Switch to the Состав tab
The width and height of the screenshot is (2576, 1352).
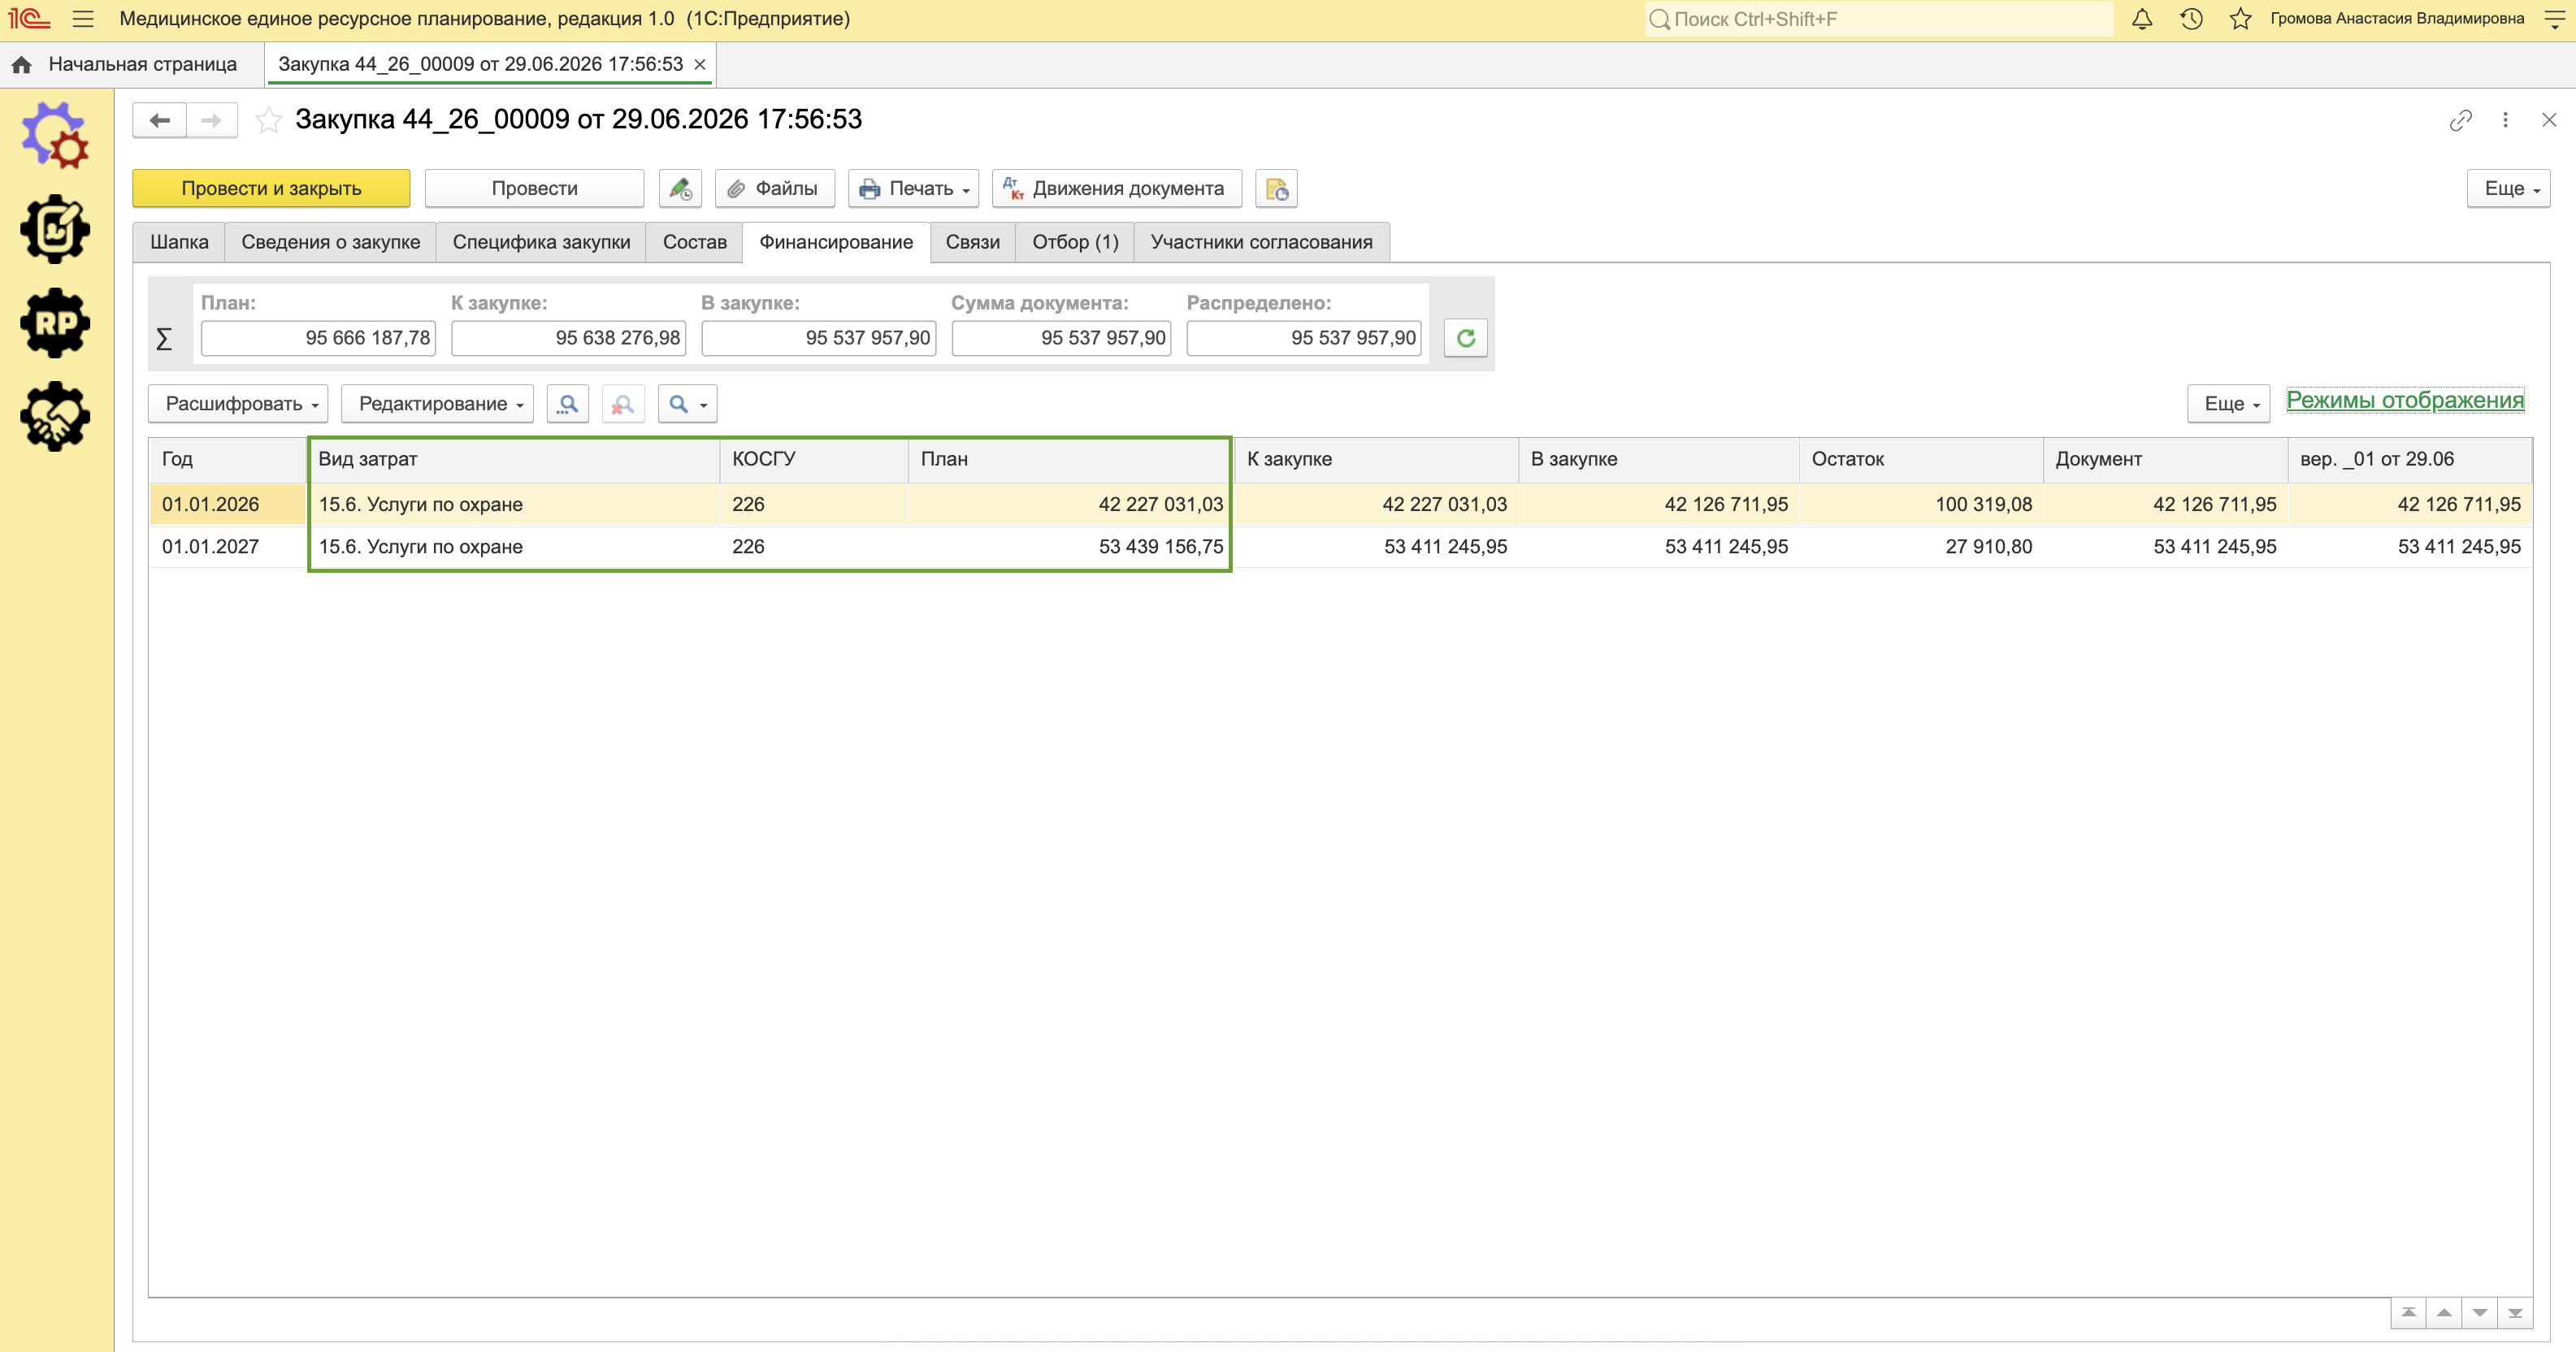pos(694,242)
